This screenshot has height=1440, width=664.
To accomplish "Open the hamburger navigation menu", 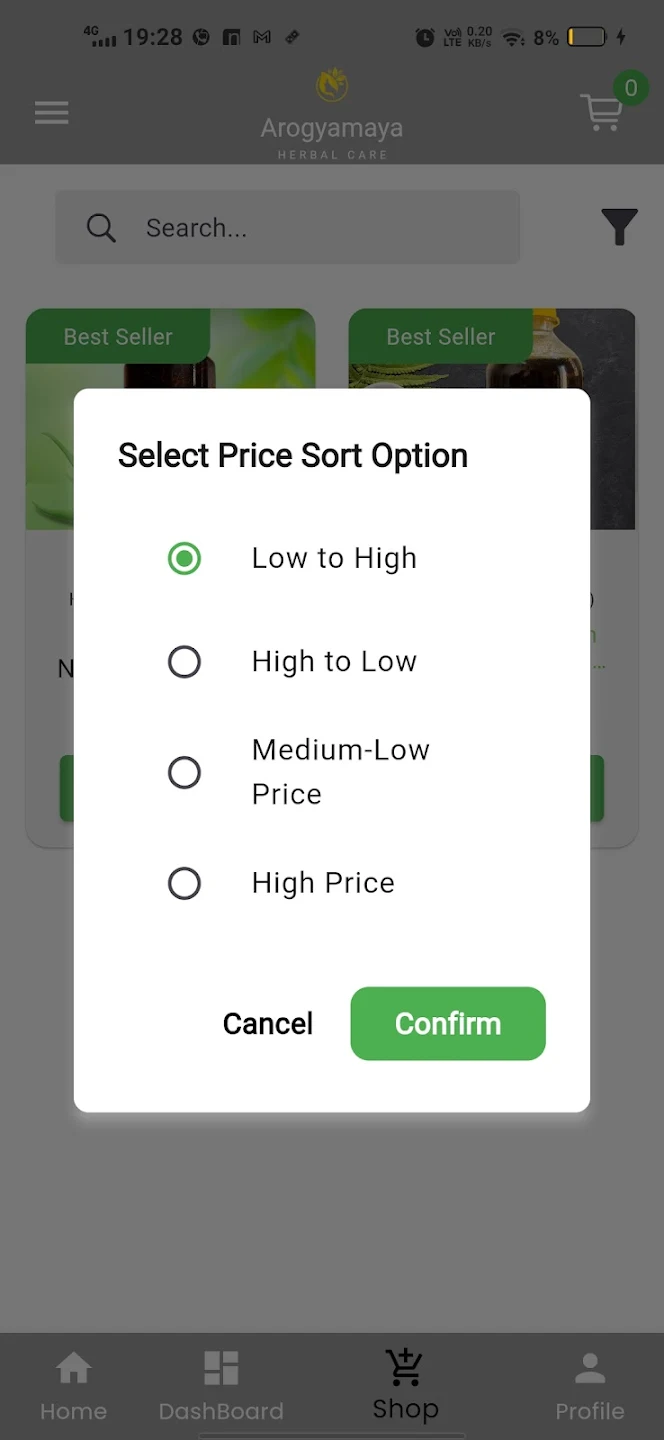I will click(x=51, y=112).
